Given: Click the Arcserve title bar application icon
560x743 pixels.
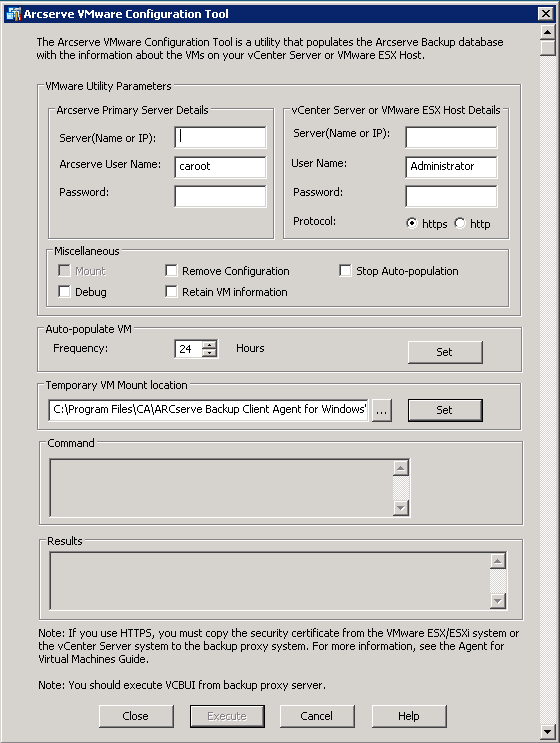Looking at the screenshot, I should point(14,14).
